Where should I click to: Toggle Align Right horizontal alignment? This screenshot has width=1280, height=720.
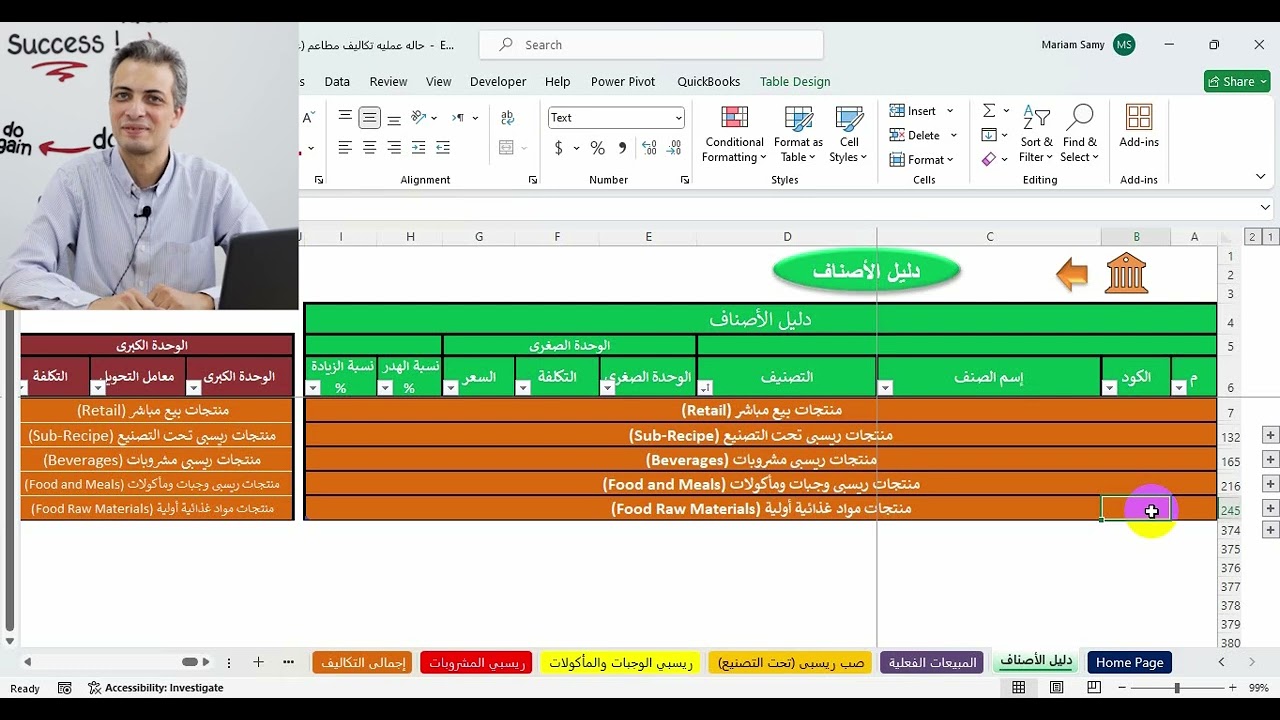coord(394,148)
